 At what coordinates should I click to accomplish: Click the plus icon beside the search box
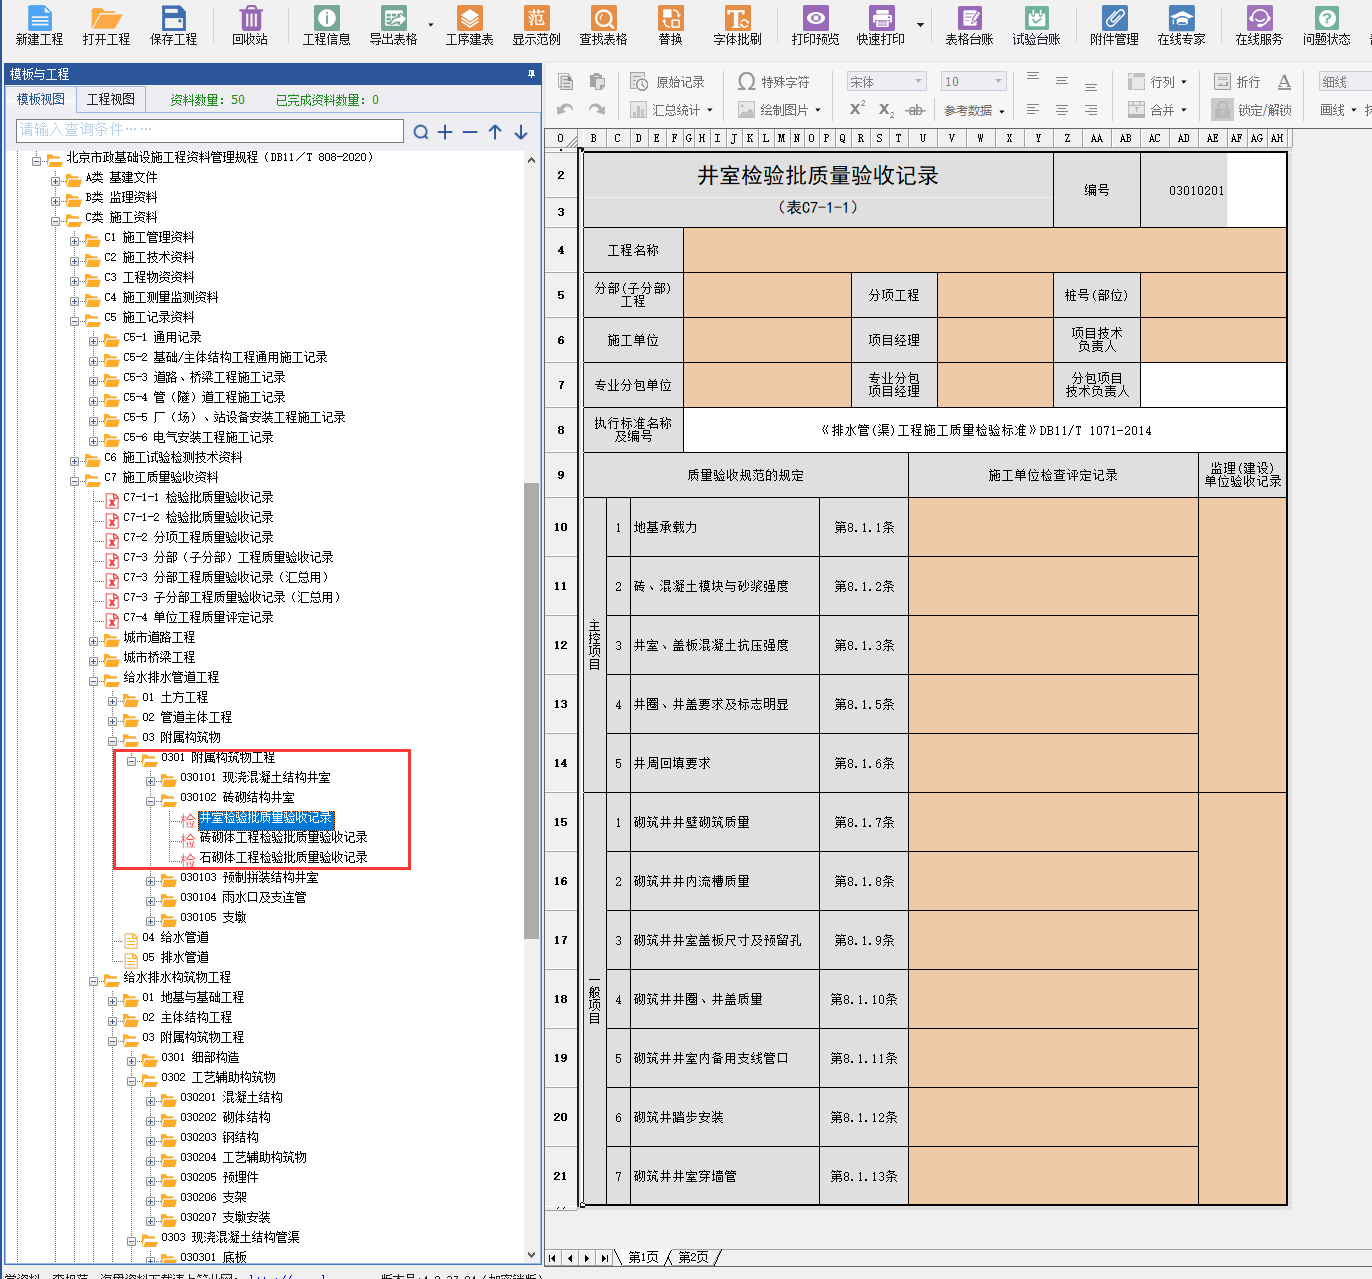[x=445, y=132]
